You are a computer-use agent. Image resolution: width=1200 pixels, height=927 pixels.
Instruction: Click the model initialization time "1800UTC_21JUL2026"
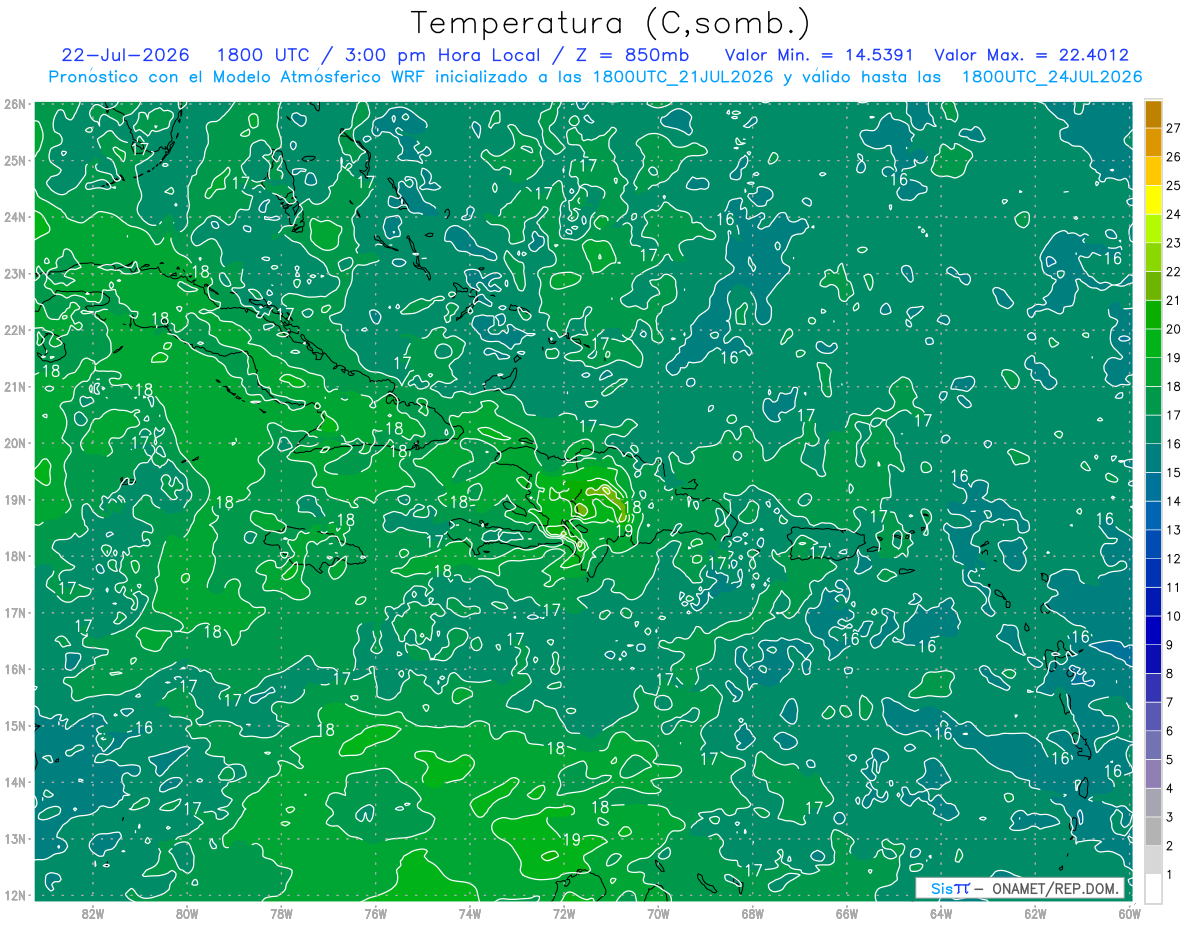(683, 76)
